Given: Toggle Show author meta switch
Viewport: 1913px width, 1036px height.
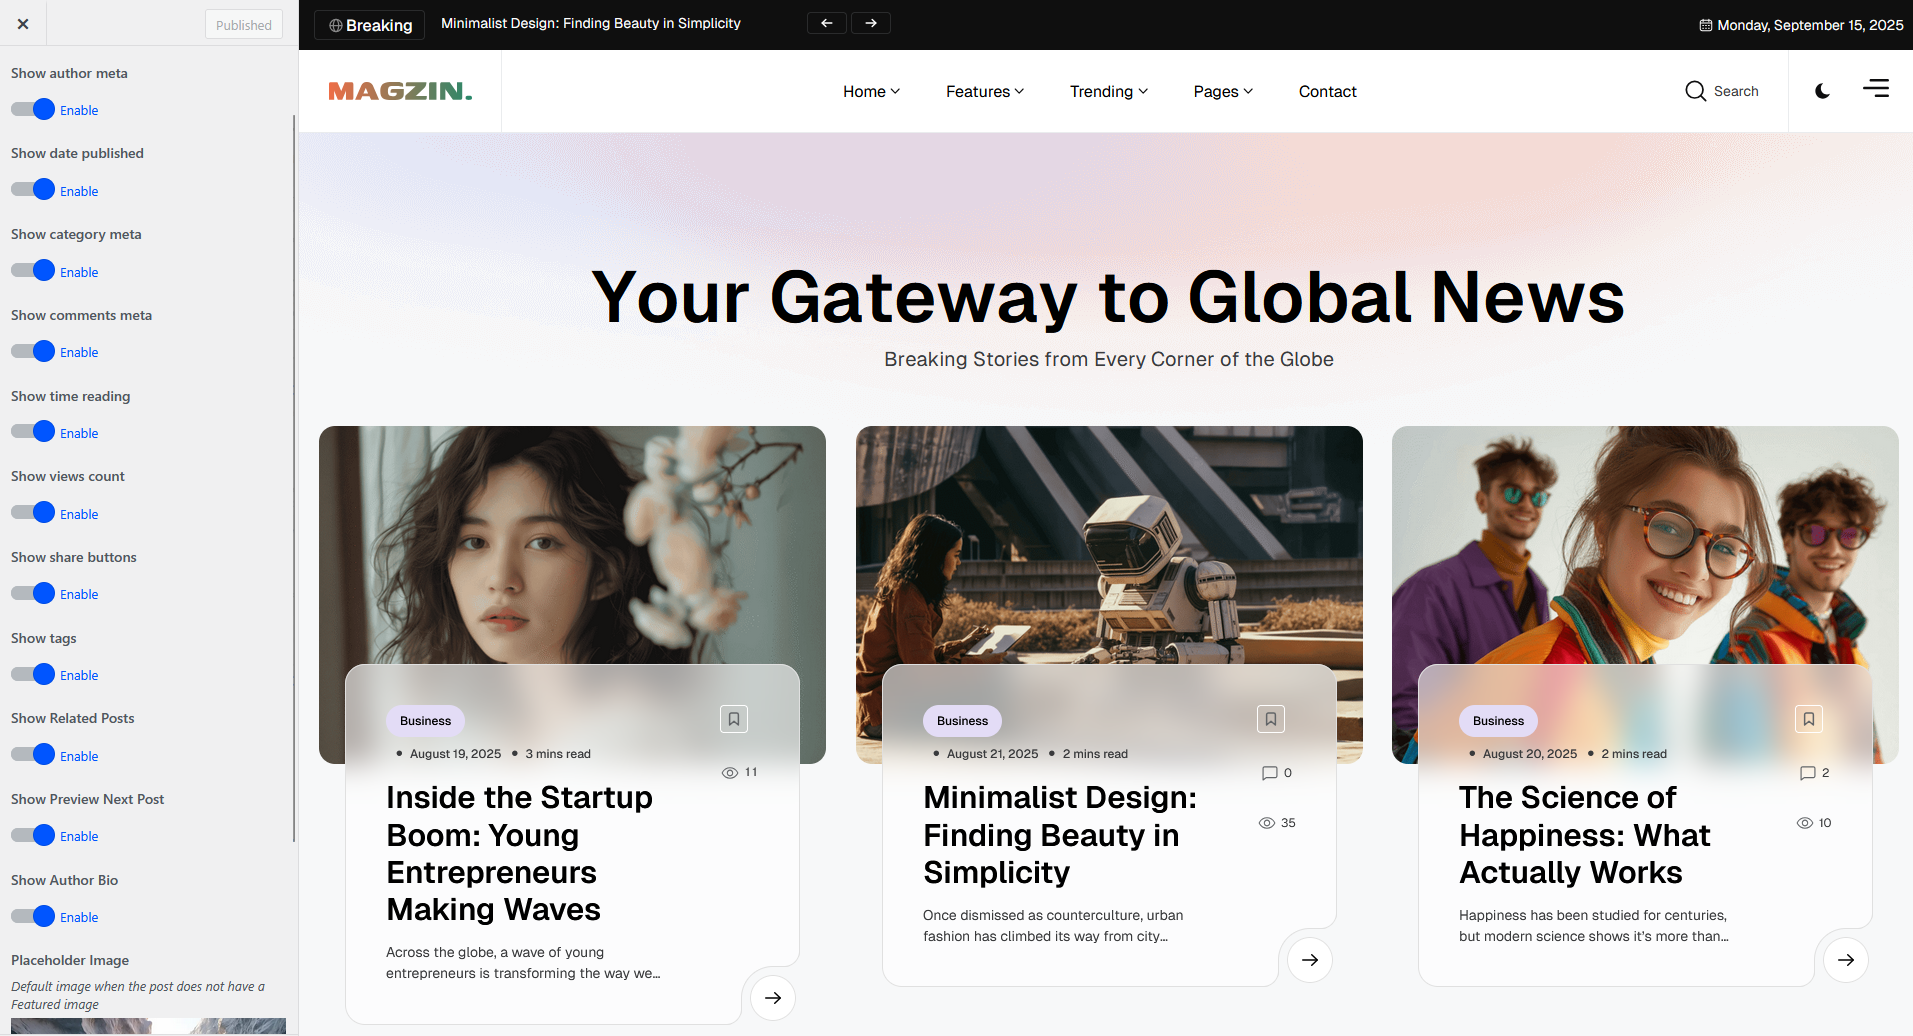Looking at the screenshot, I should 33,110.
